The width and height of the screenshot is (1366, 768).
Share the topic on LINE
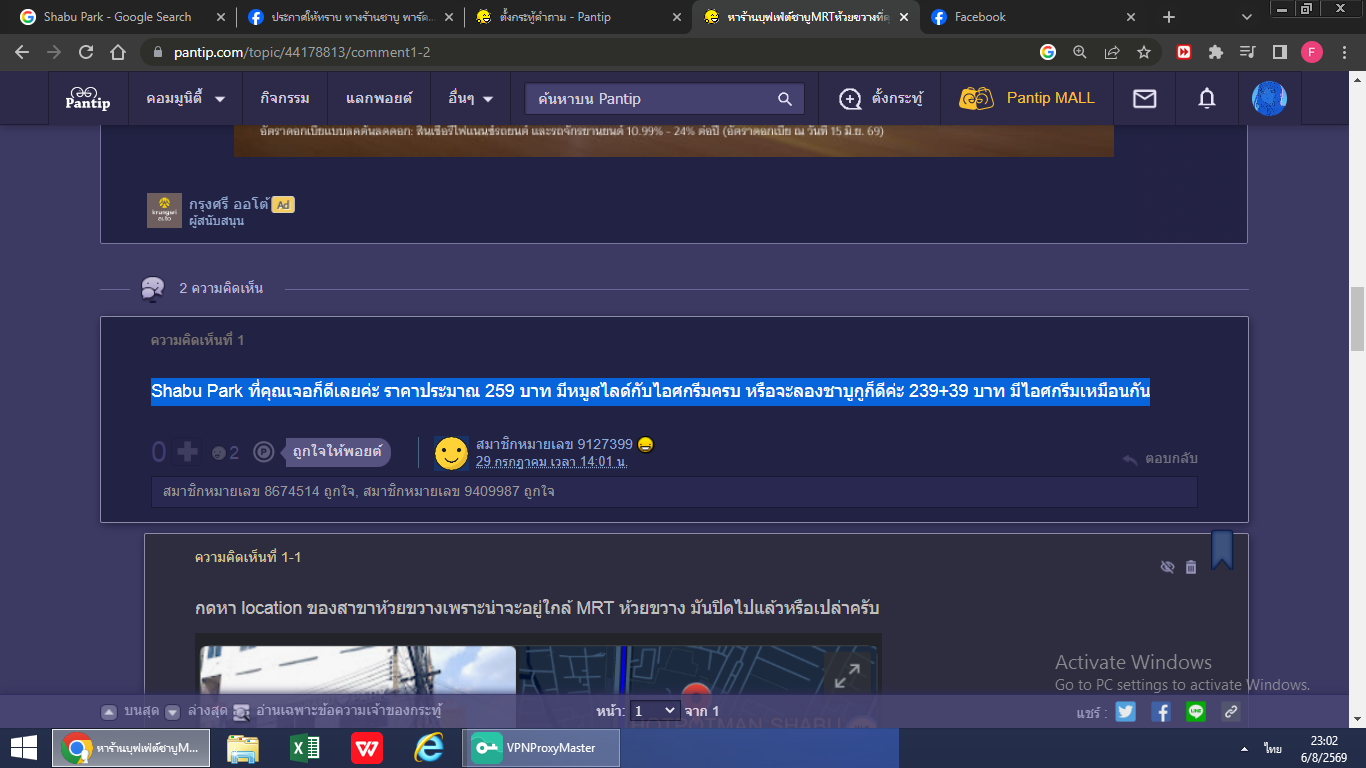[1196, 712]
